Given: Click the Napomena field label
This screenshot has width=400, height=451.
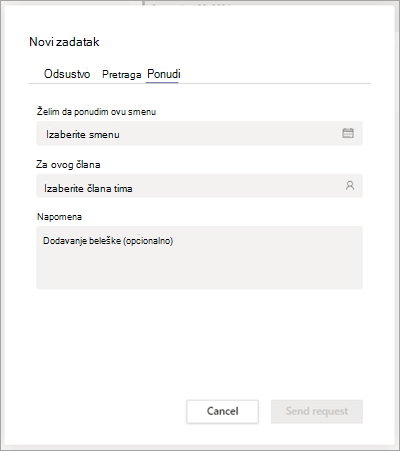Looking at the screenshot, I should (x=59, y=217).
